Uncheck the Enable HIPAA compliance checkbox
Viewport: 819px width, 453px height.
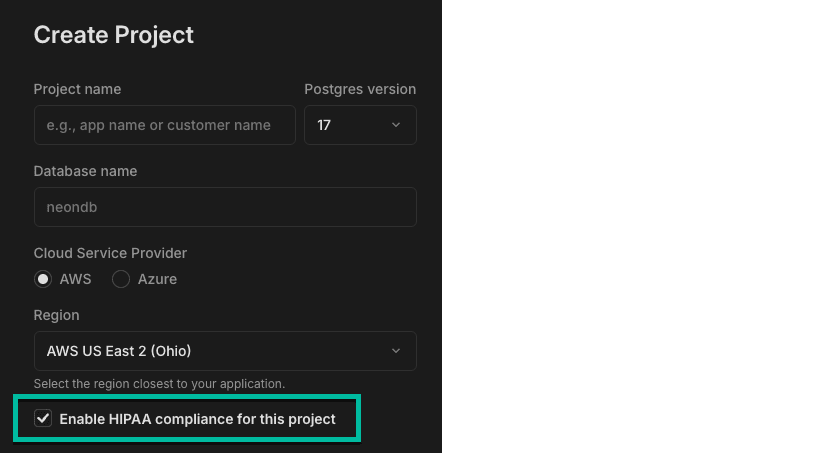(43, 418)
